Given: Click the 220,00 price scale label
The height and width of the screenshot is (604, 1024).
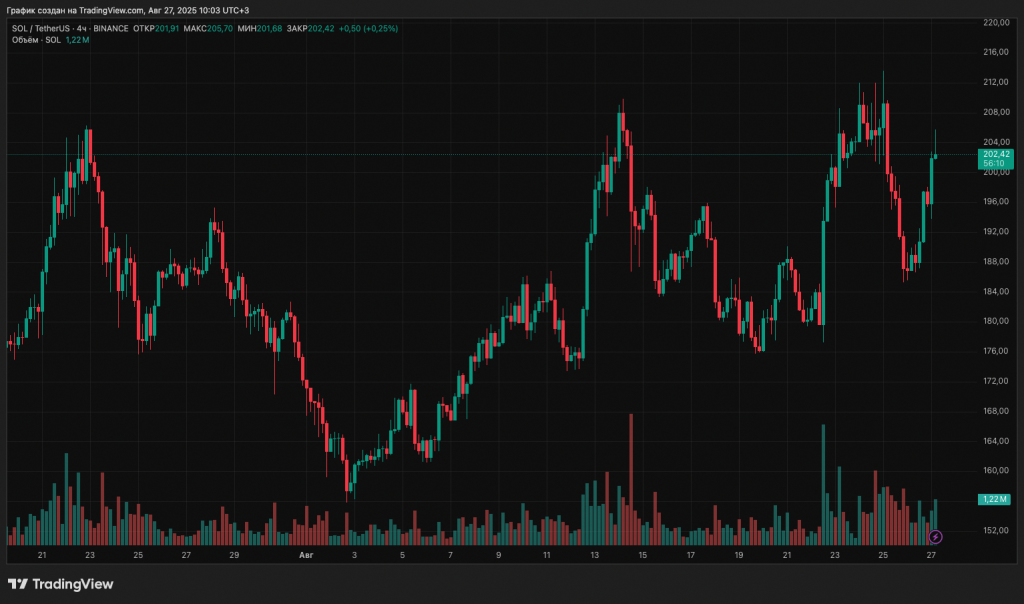Looking at the screenshot, I should click(995, 22).
